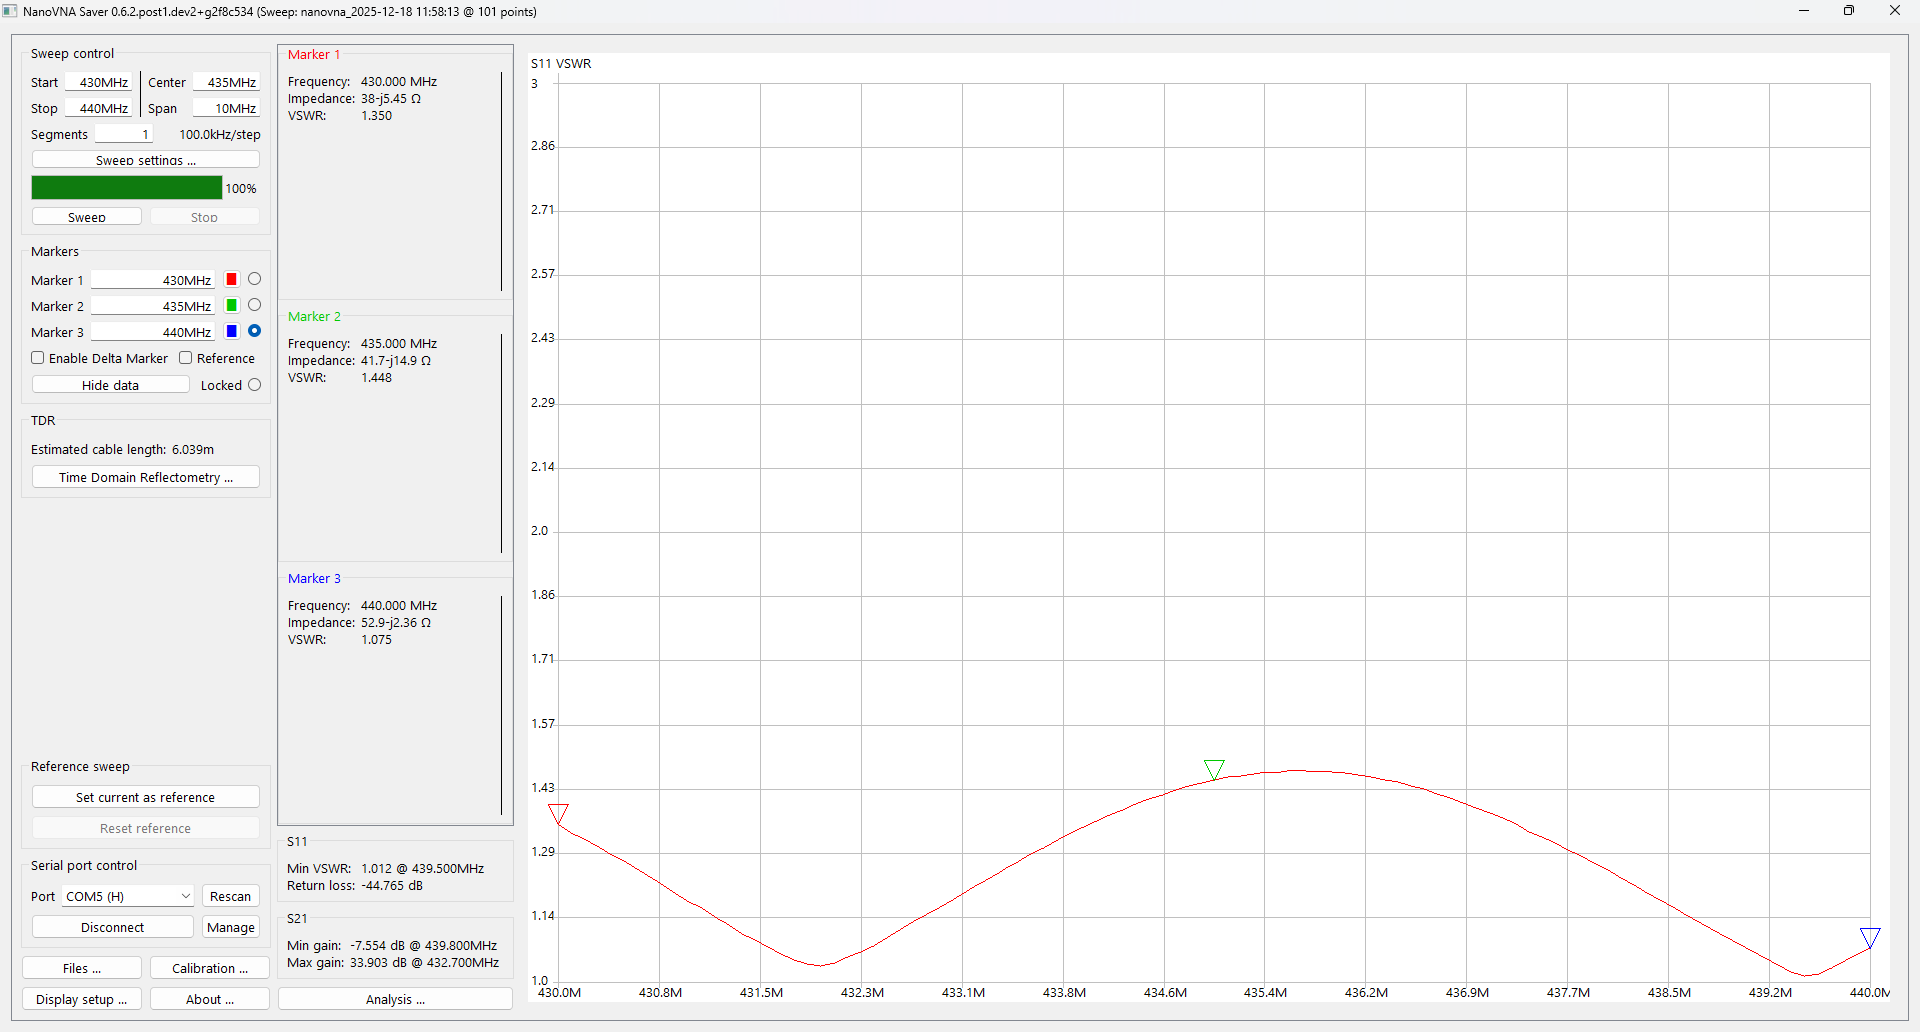
Task: Select the Marker 2 radio button
Action: (254, 306)
